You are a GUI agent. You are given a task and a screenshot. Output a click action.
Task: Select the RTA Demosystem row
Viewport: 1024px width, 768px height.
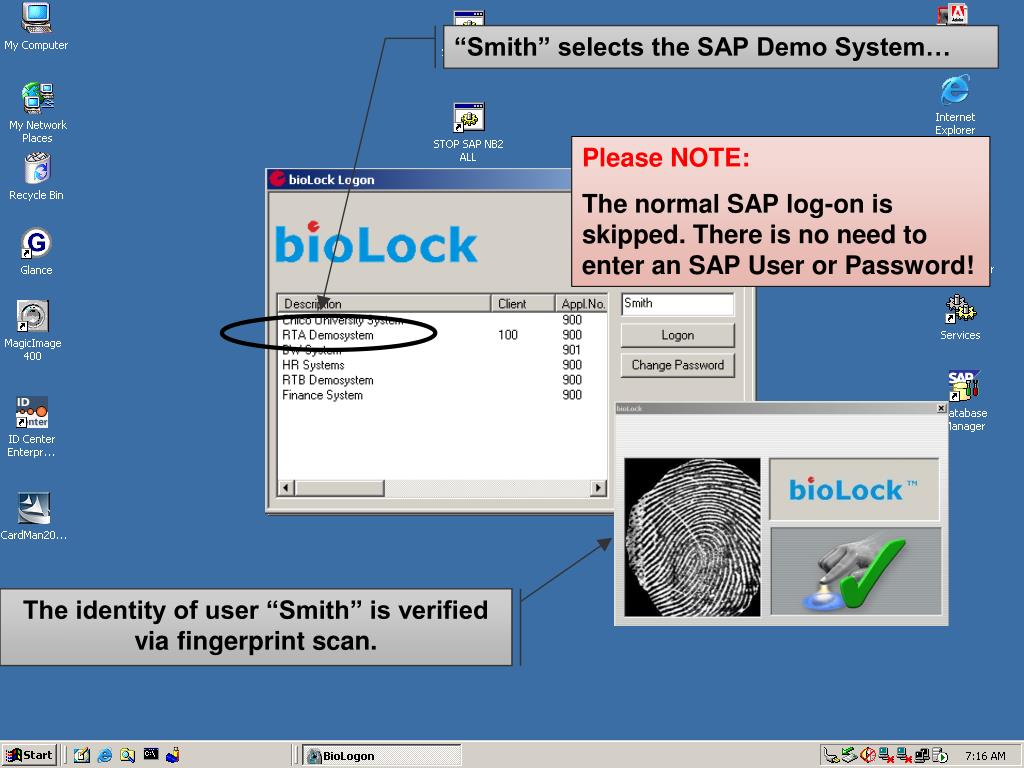tap(442, 335)
